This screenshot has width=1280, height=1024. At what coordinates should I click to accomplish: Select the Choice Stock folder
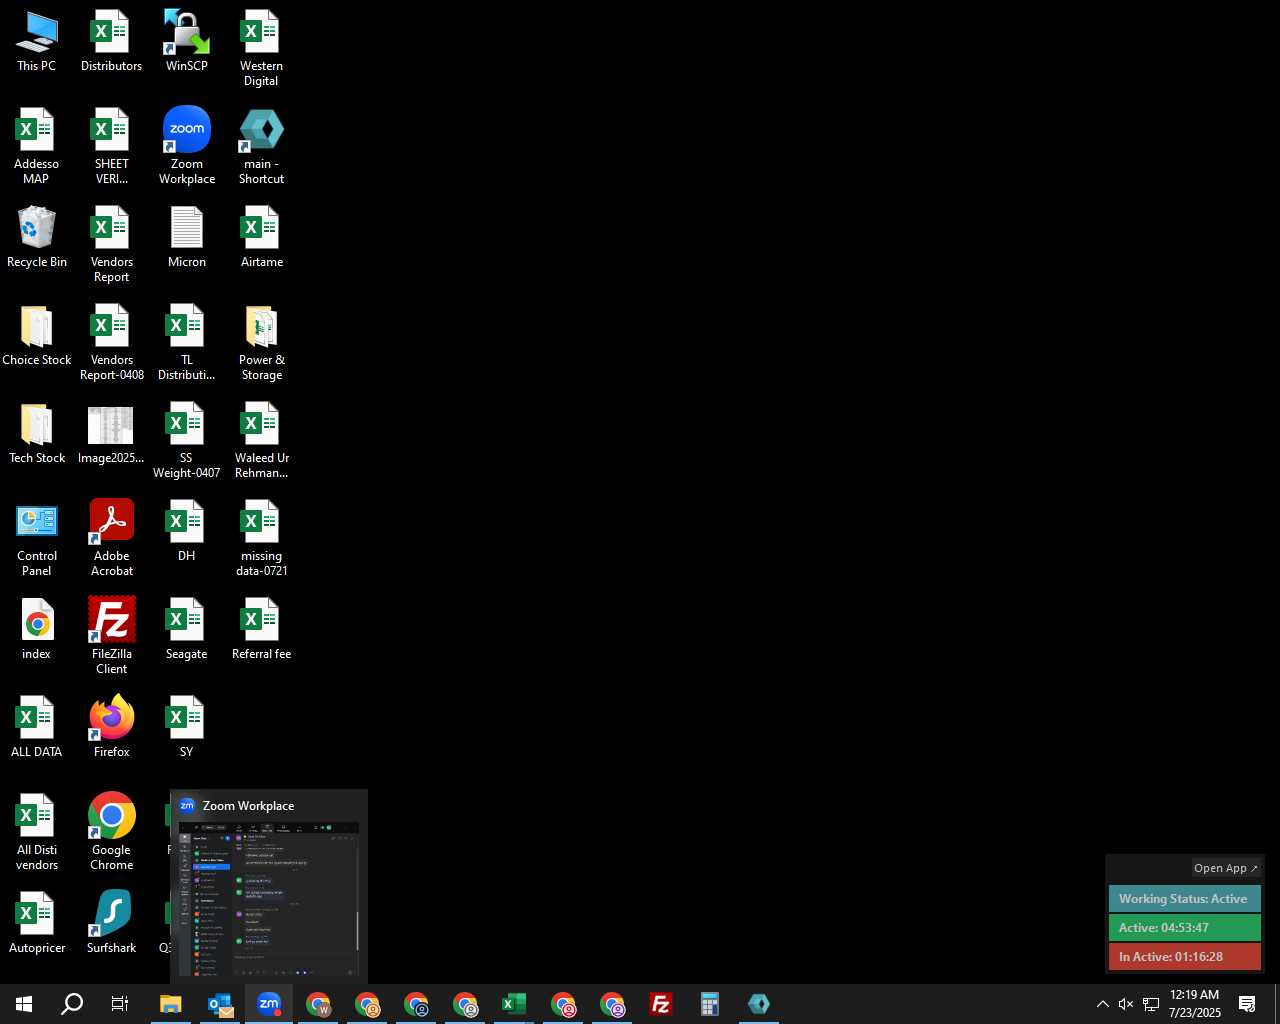[x=37, y=336]
